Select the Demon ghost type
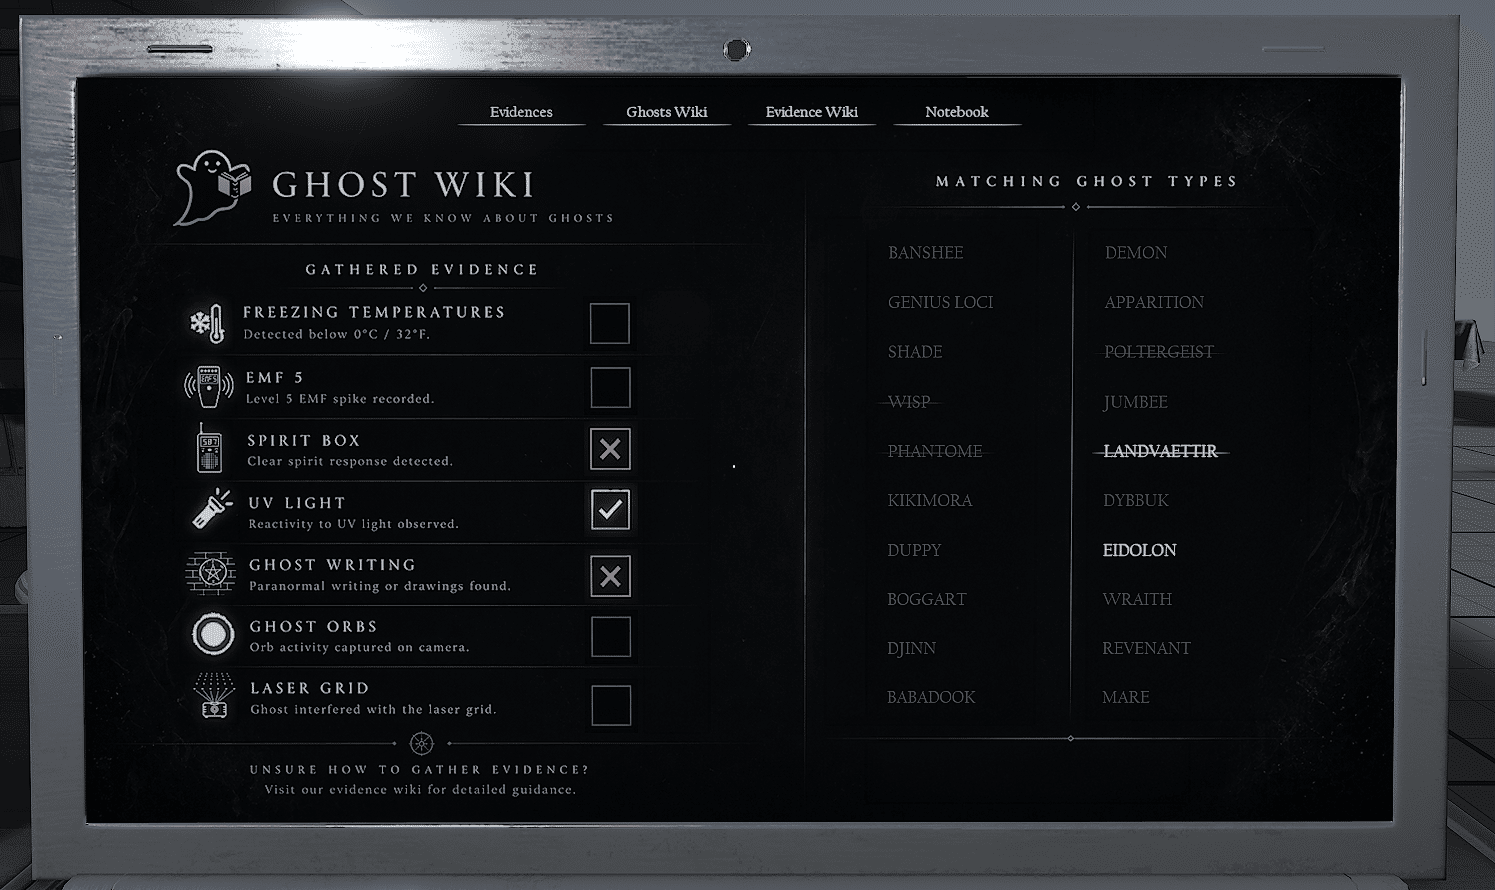 [x=1136, y=253]
